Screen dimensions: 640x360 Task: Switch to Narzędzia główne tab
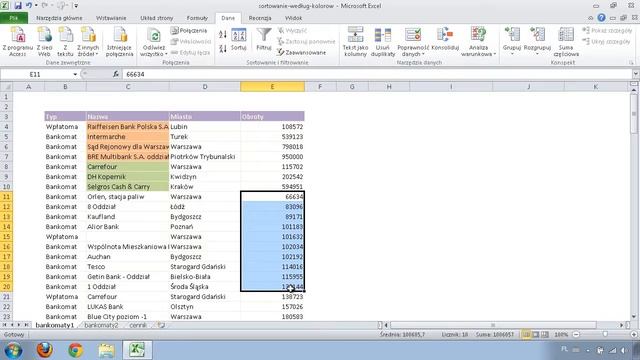click(59, 18)
